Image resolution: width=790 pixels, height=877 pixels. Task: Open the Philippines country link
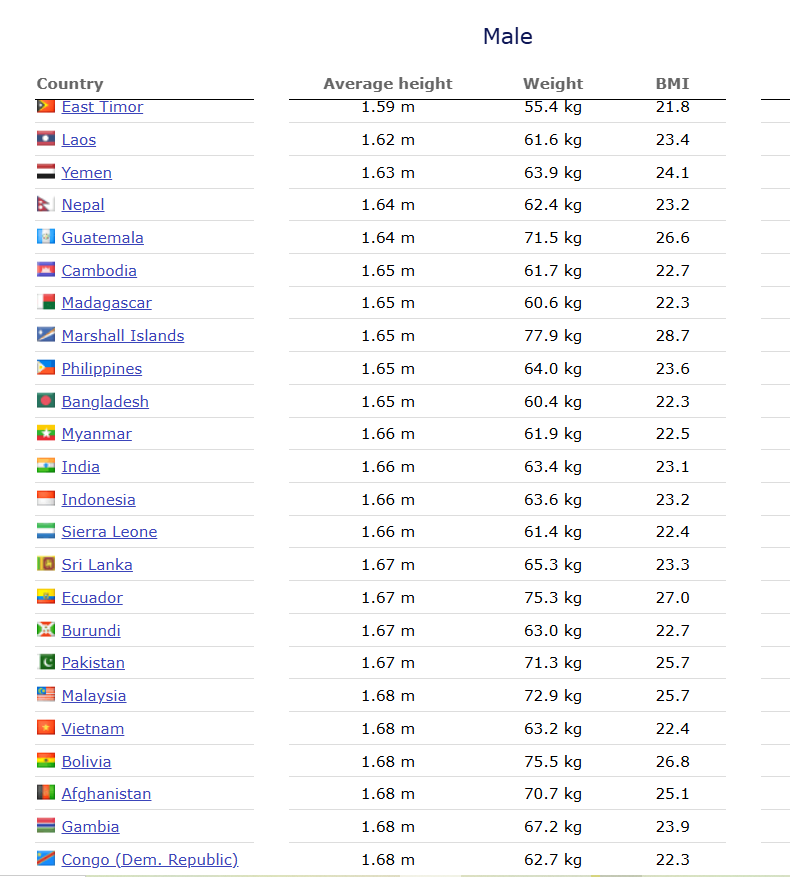[x=102, y=369]
